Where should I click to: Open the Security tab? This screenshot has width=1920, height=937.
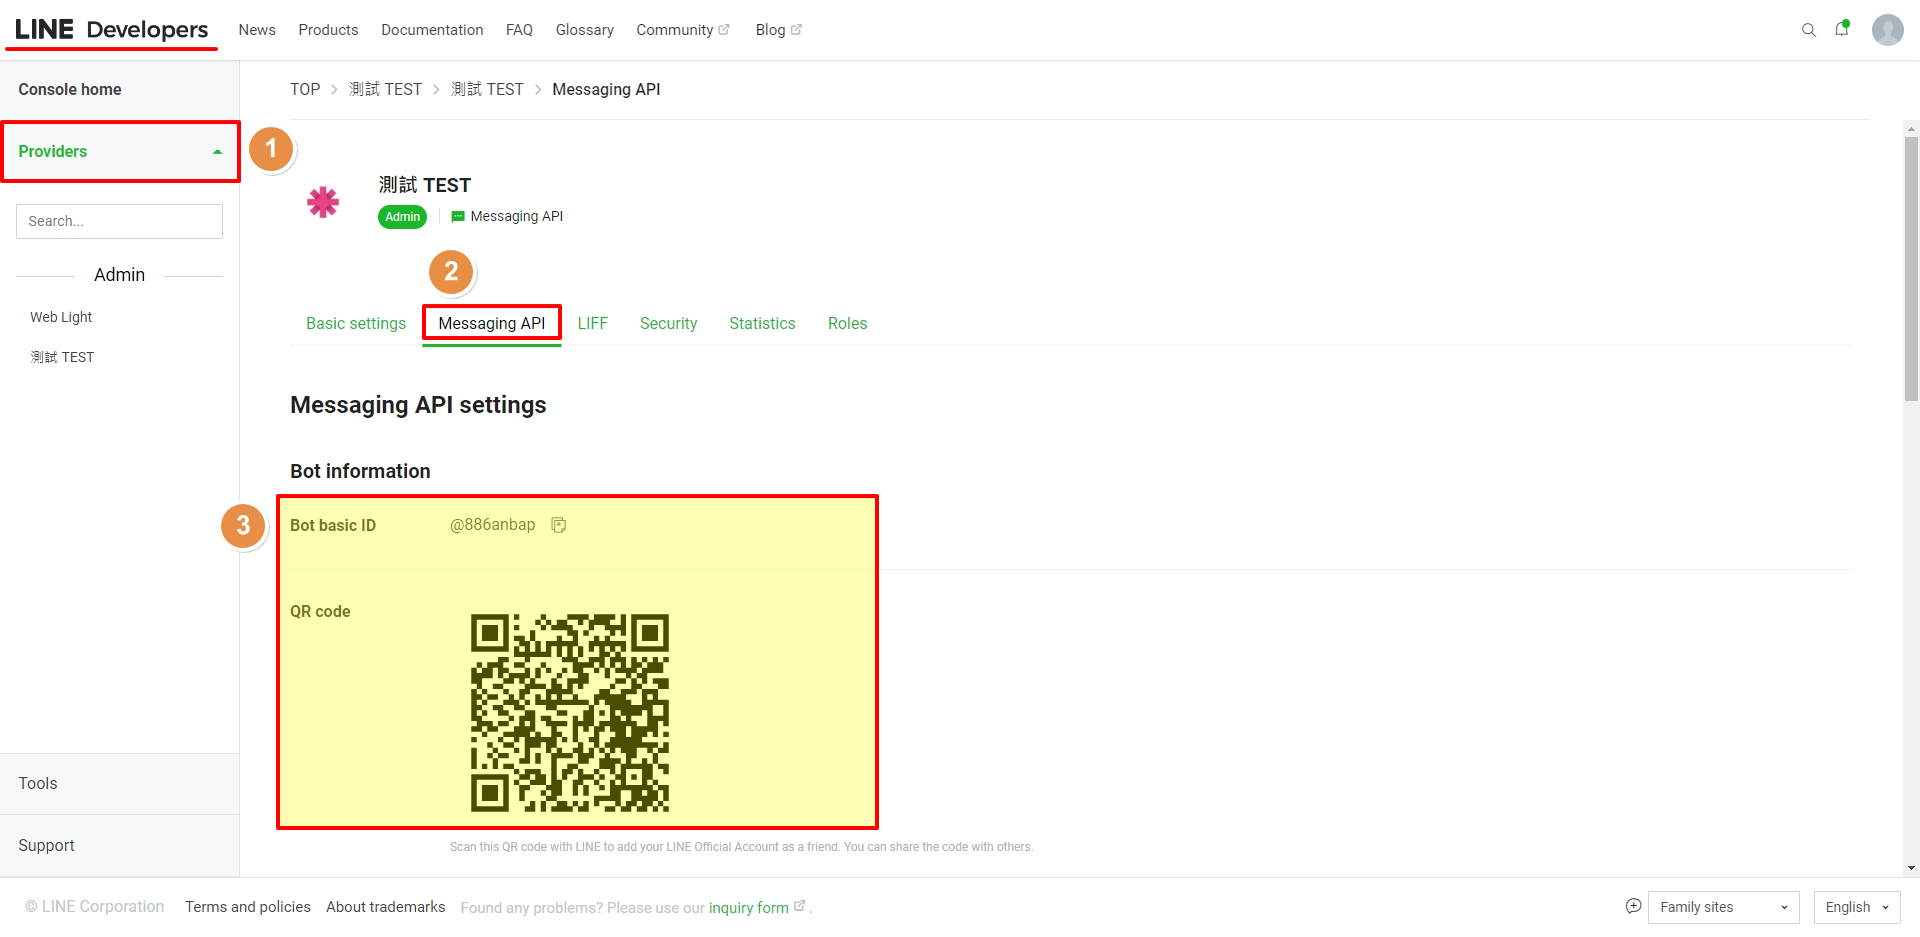coord(668,324)
